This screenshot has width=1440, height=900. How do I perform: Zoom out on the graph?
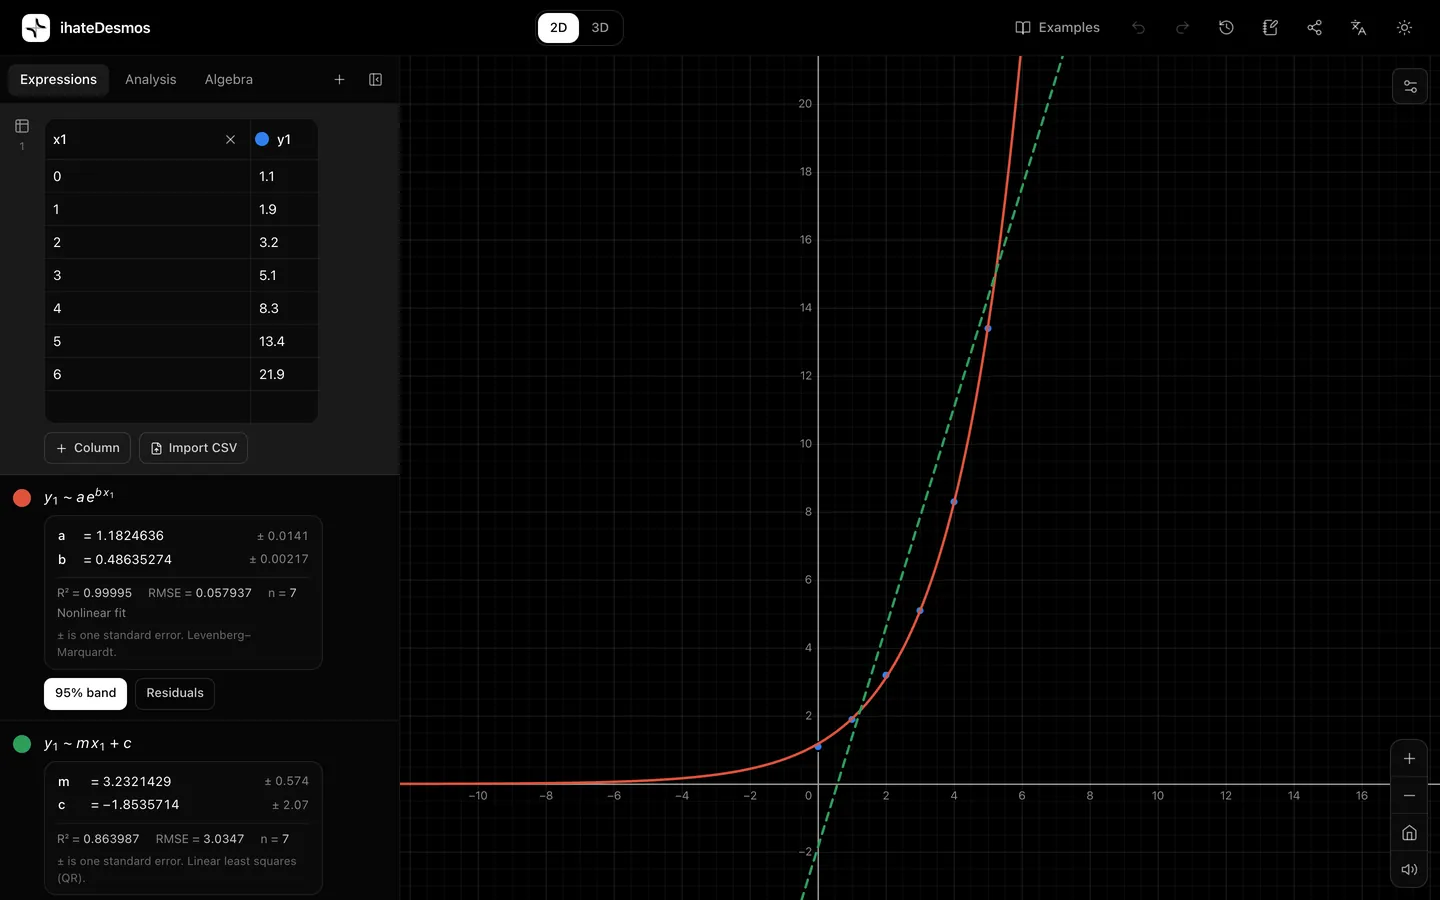coord(1409,796)
